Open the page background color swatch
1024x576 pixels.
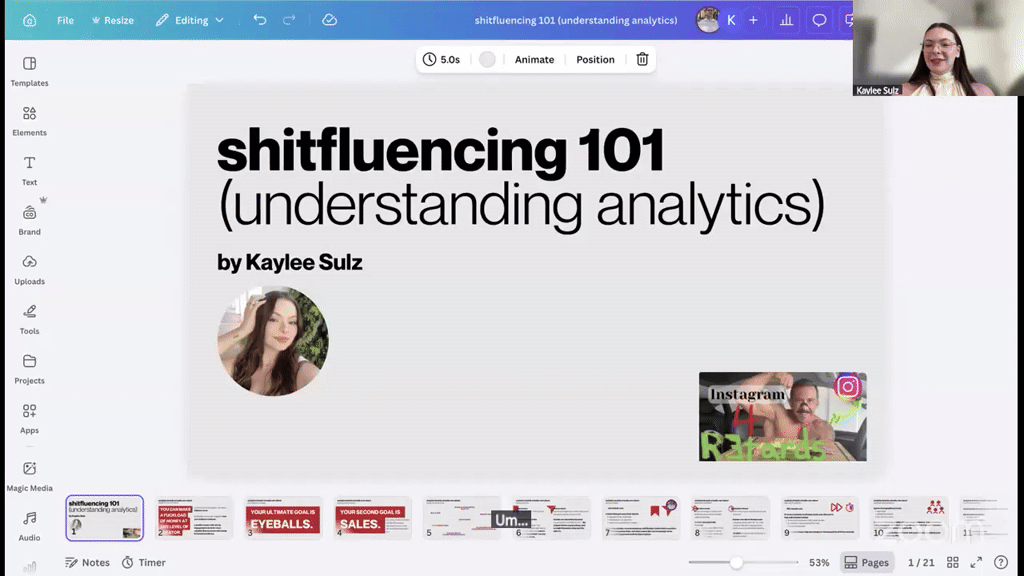click(x=487, y=59)
